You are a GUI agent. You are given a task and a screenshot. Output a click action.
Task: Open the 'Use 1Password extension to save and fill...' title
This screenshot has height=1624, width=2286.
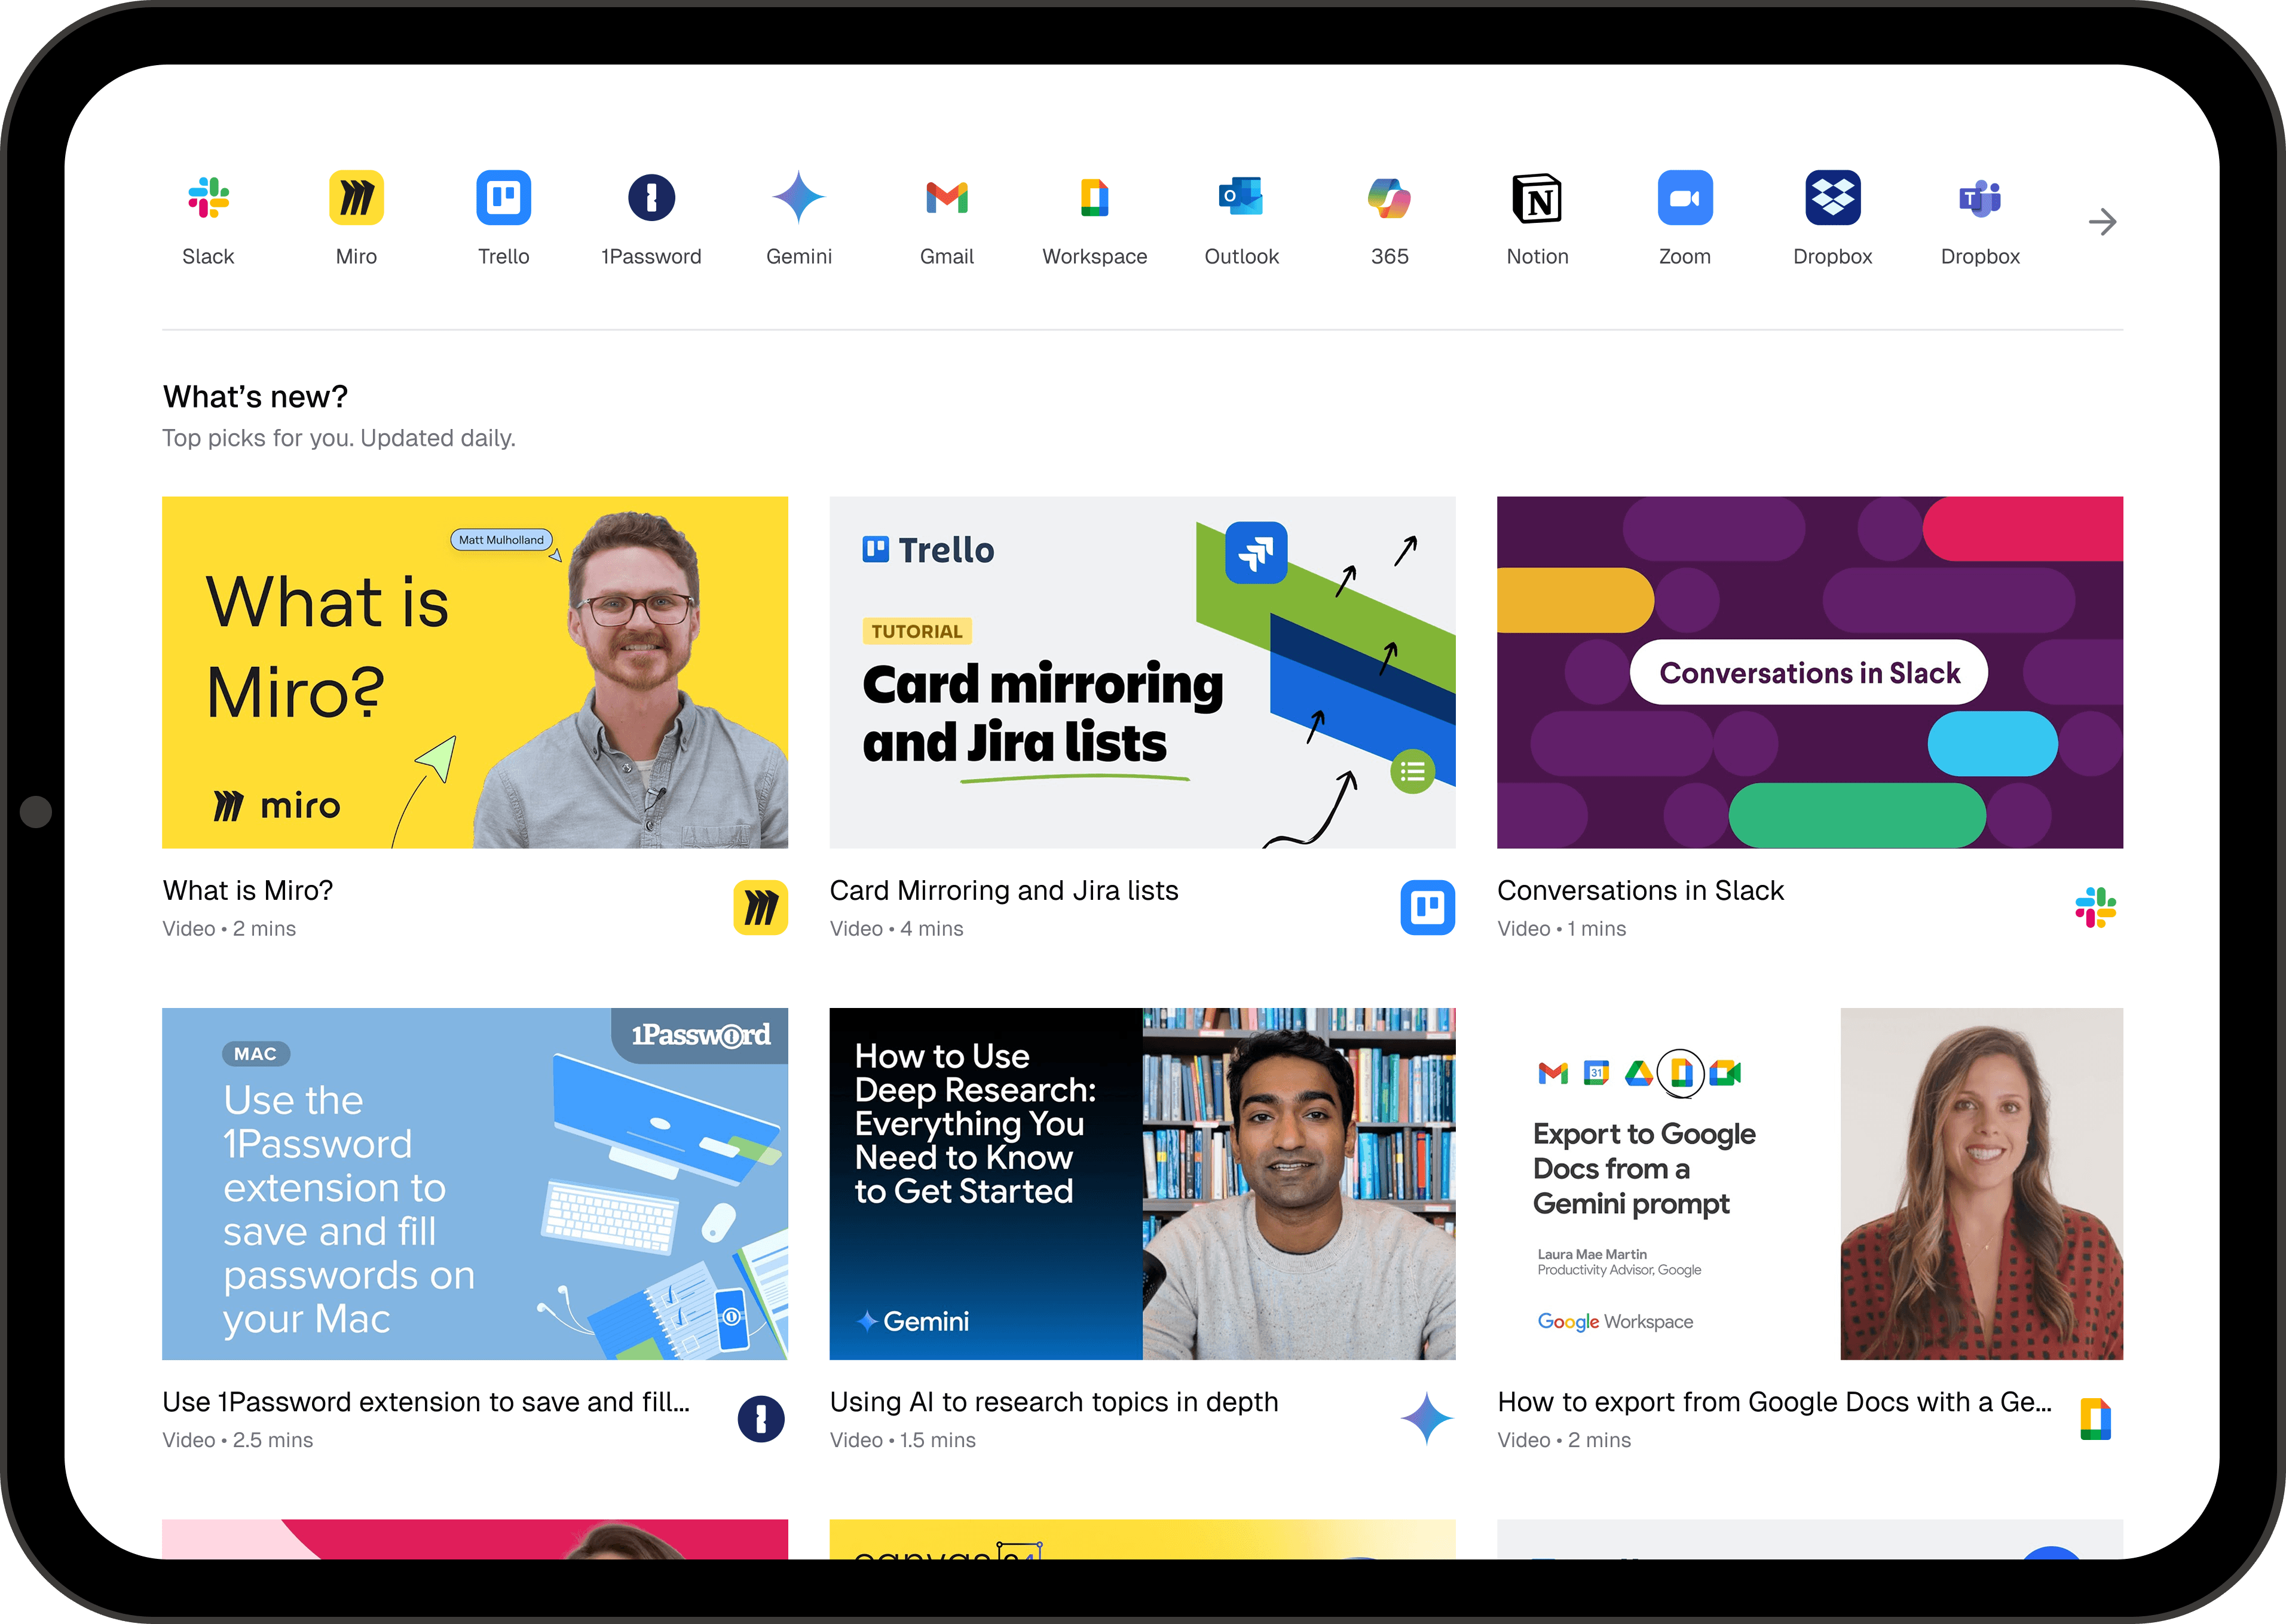pyautogui.click(x=426, y=1402)
